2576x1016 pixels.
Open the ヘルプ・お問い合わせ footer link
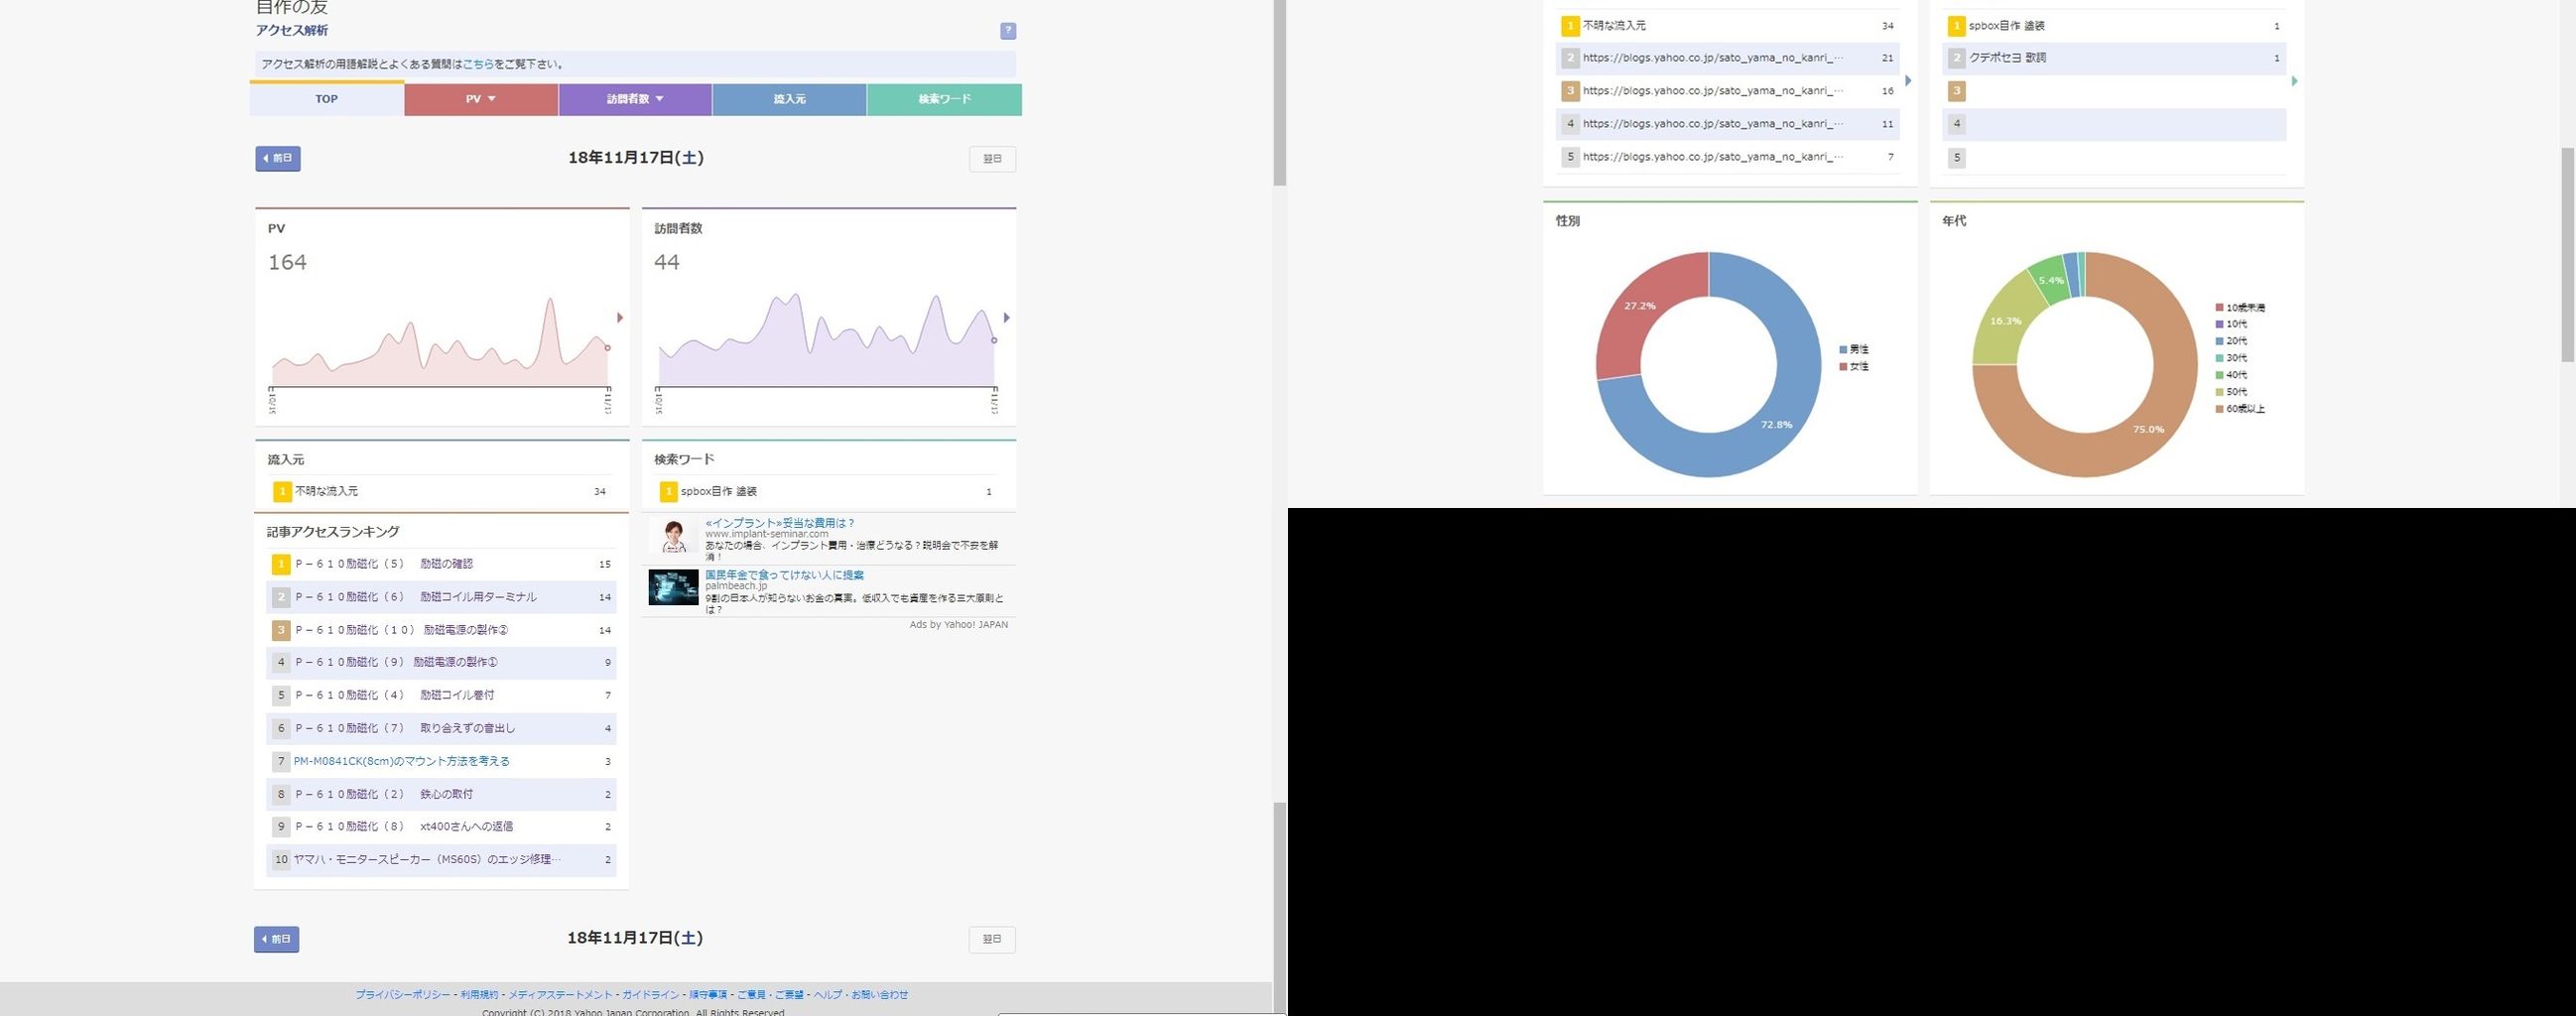tap(861, 995)
